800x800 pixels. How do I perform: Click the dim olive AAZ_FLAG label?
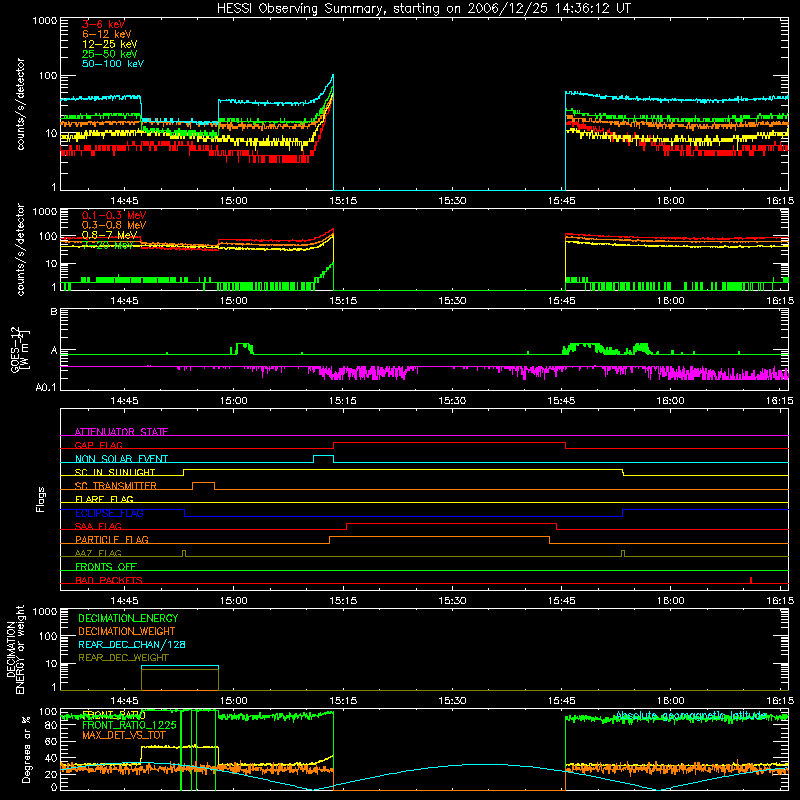[x=98, y=553]
